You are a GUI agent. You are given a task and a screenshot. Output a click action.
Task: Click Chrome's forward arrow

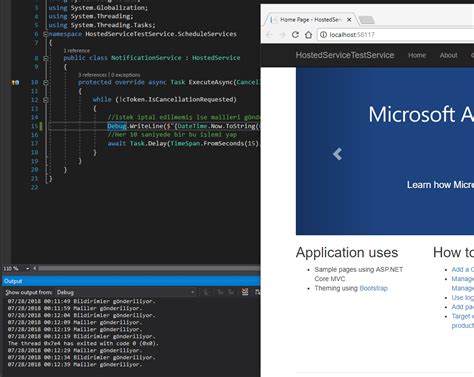click(282, 35)
